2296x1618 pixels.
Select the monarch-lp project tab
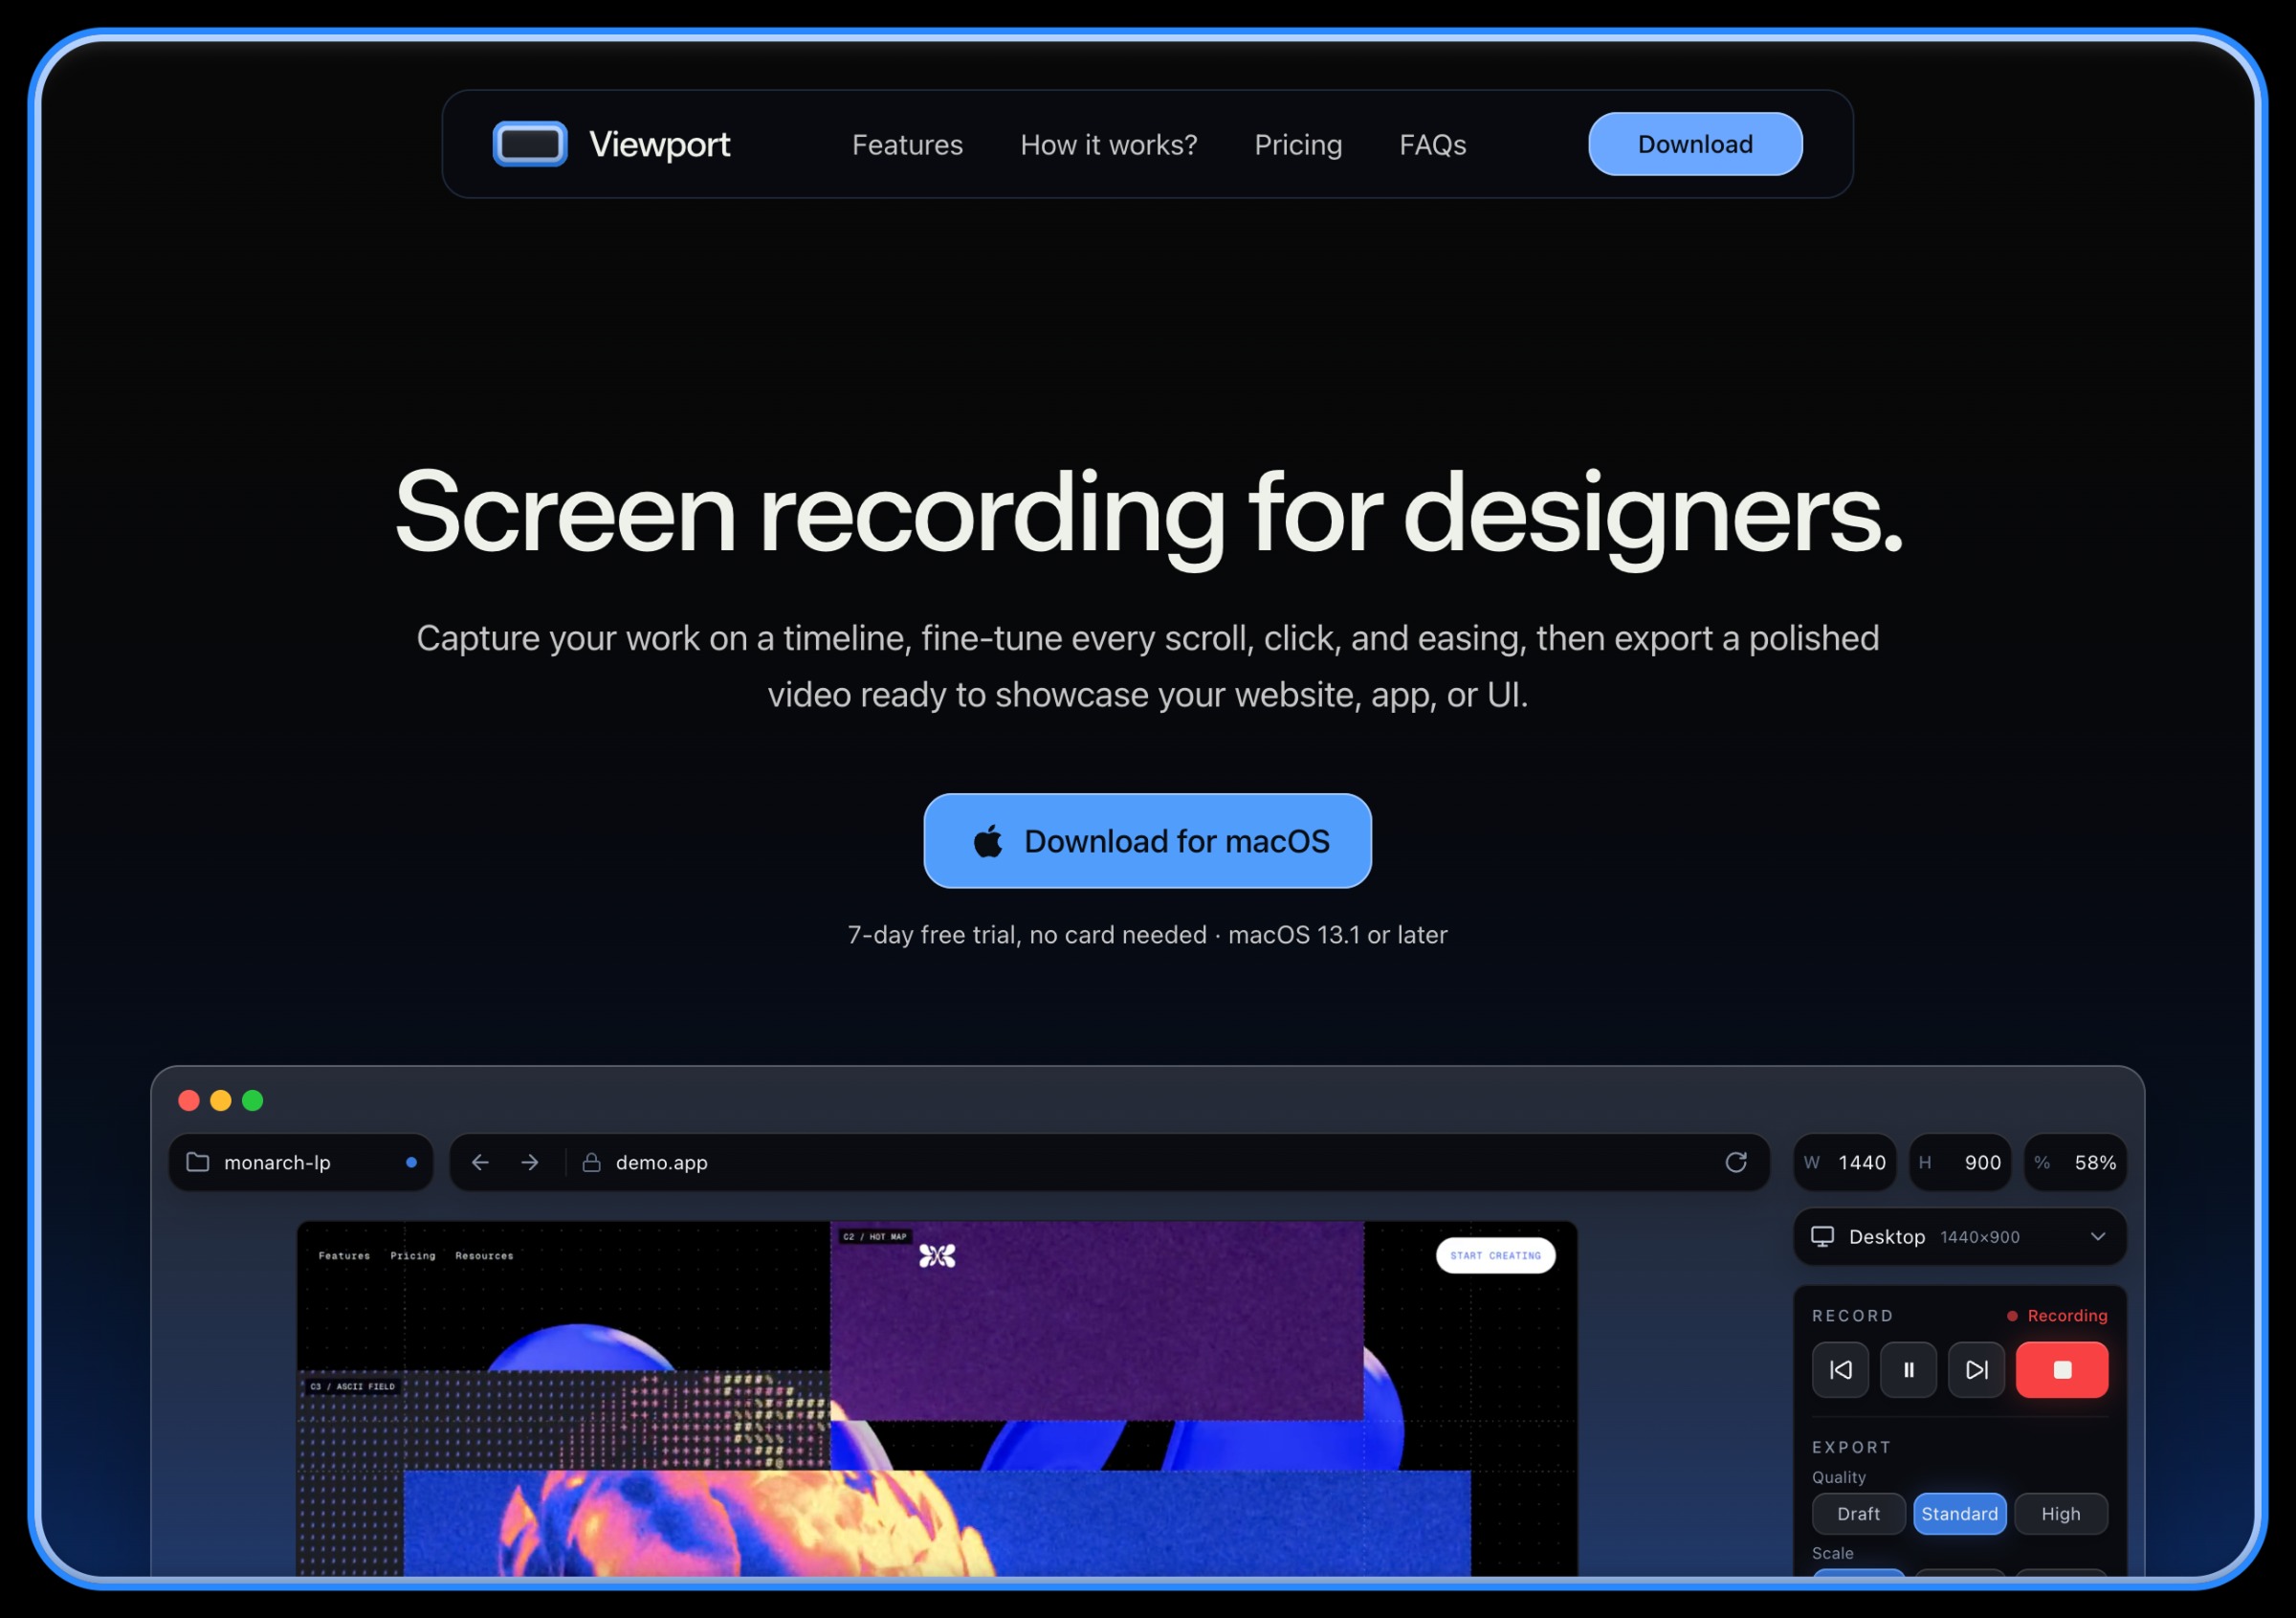[301, 1162]
